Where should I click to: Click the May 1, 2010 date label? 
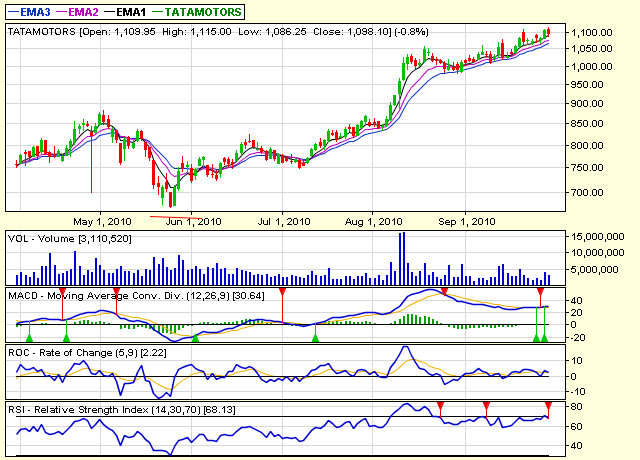(x=102, y=222)
